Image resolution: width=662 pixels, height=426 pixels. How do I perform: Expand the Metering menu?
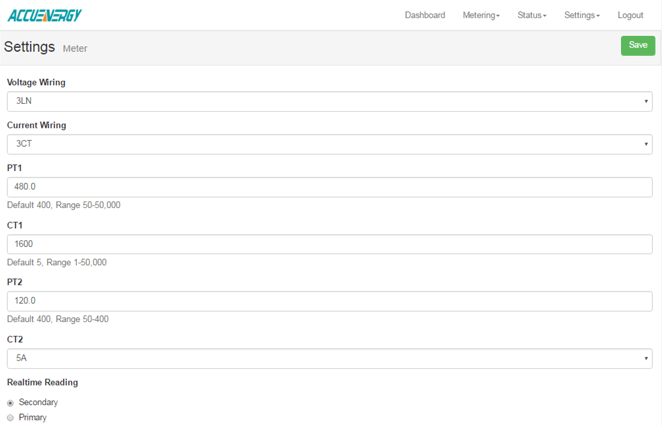click(x=481, y=16)
